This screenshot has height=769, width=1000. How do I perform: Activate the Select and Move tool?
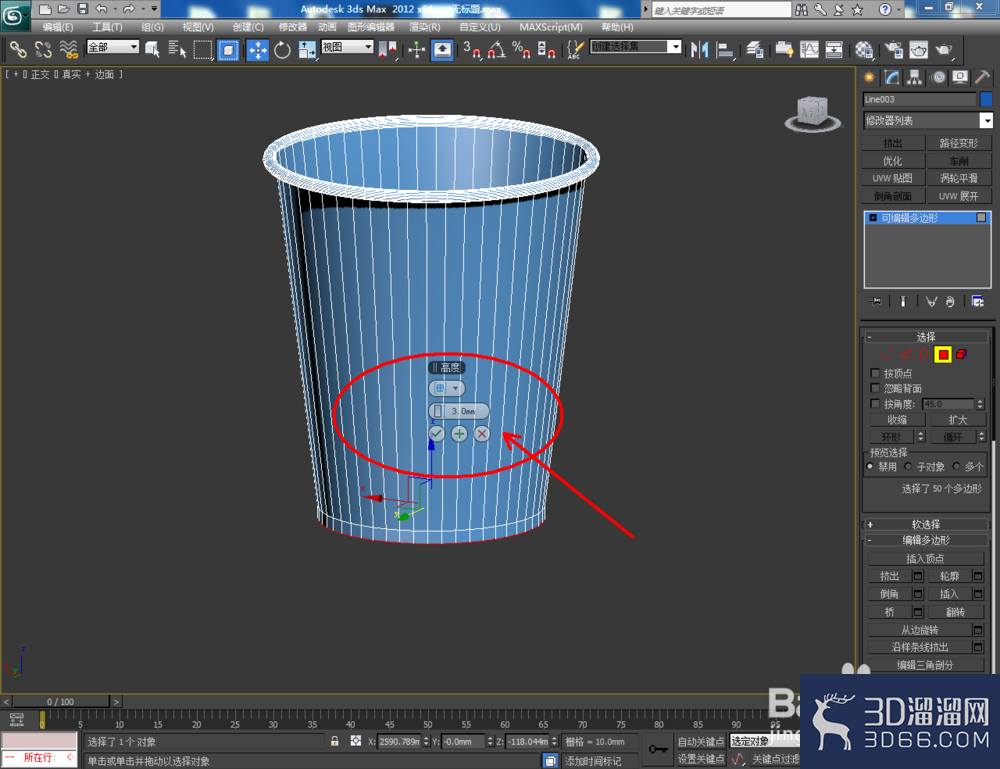[258, 49]
